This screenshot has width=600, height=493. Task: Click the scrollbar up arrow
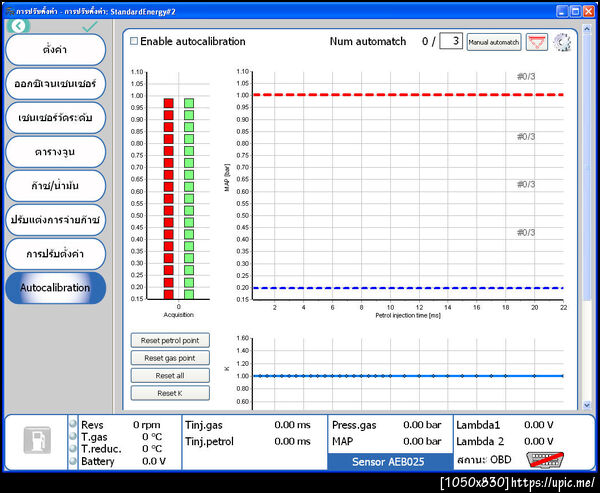[587, 29]
